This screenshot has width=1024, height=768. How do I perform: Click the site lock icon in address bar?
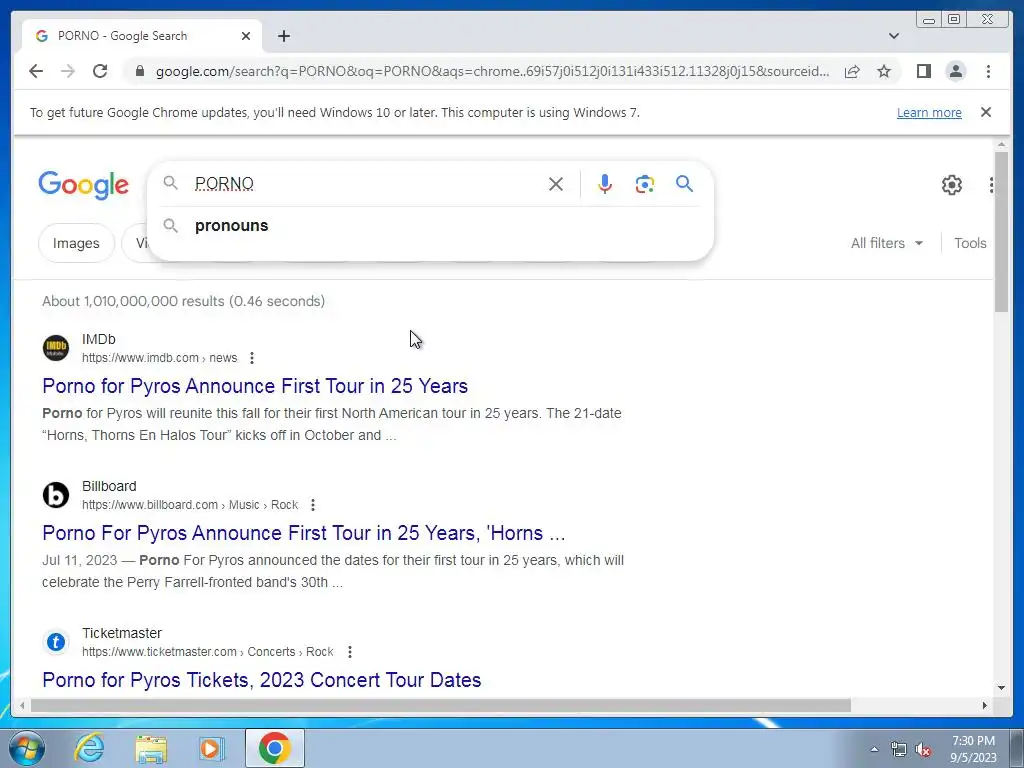(139, 71)
